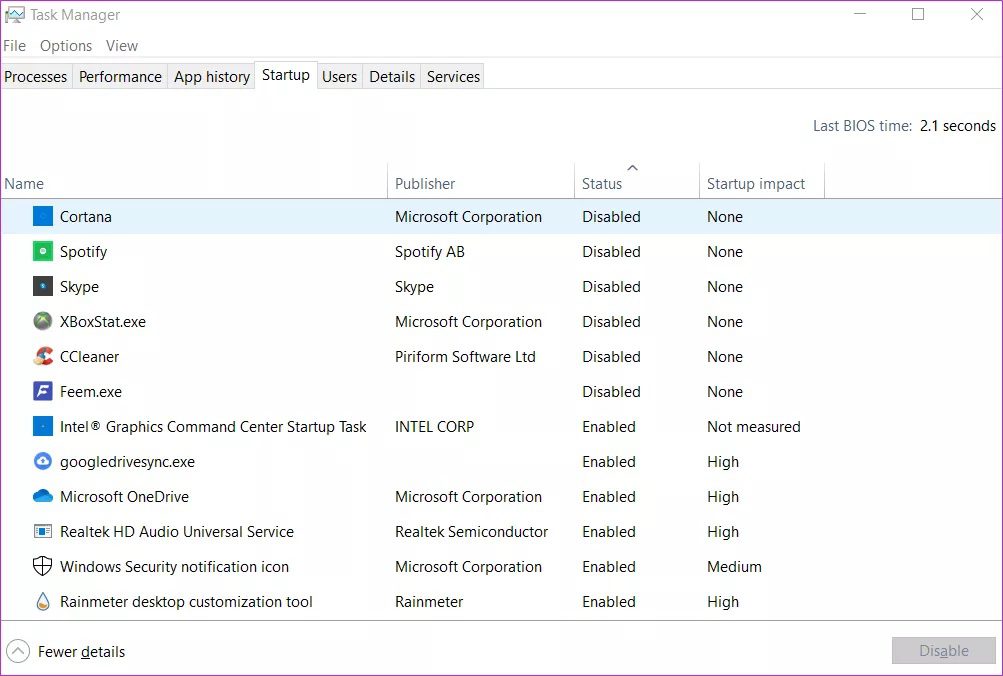Viewport: 1003px width, 676px height.
Task: Click Enabled status for Microsoft OneDrive
Action: 609,496
